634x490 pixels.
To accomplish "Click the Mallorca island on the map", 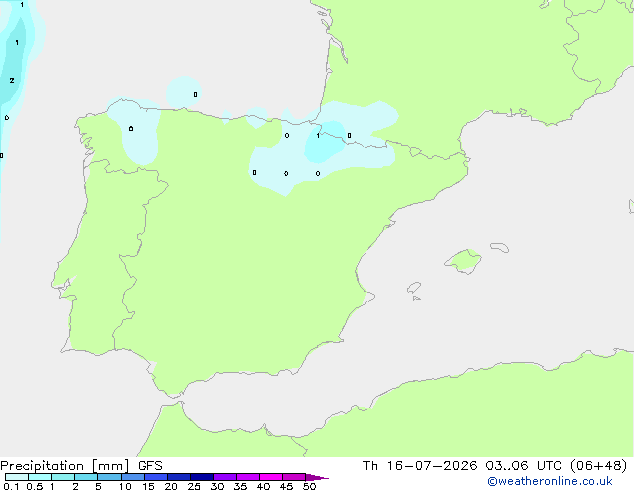I will [463, 261].
